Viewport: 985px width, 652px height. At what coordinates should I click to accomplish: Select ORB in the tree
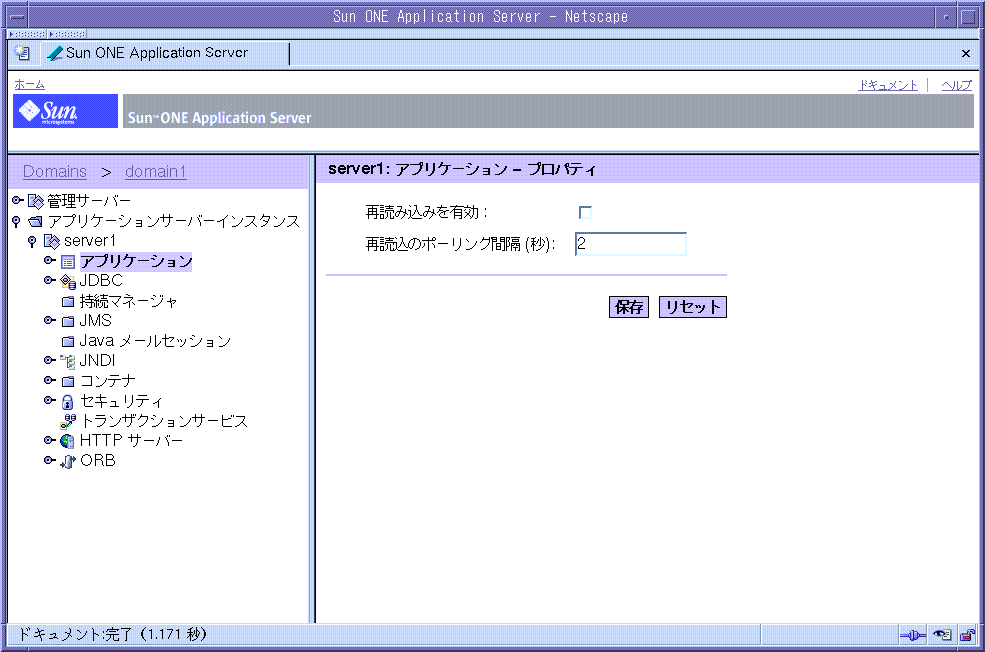click(97, 460)
